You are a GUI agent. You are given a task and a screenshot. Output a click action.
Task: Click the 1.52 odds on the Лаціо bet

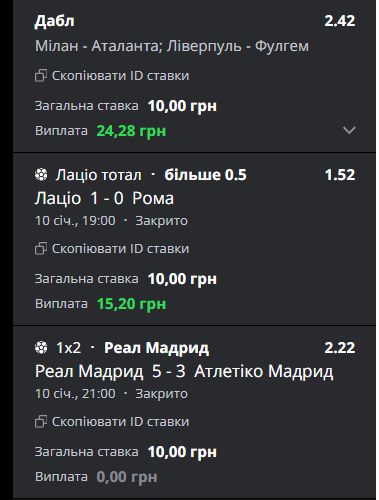340,175
